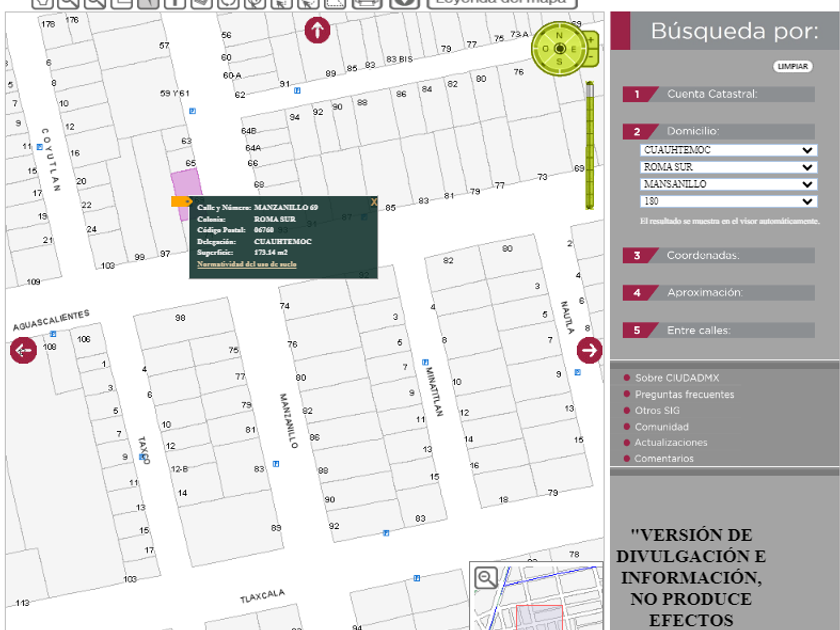Pan the map west with the left arrow
The width and height of the screenshot is (840, 630).
[23, 350]
